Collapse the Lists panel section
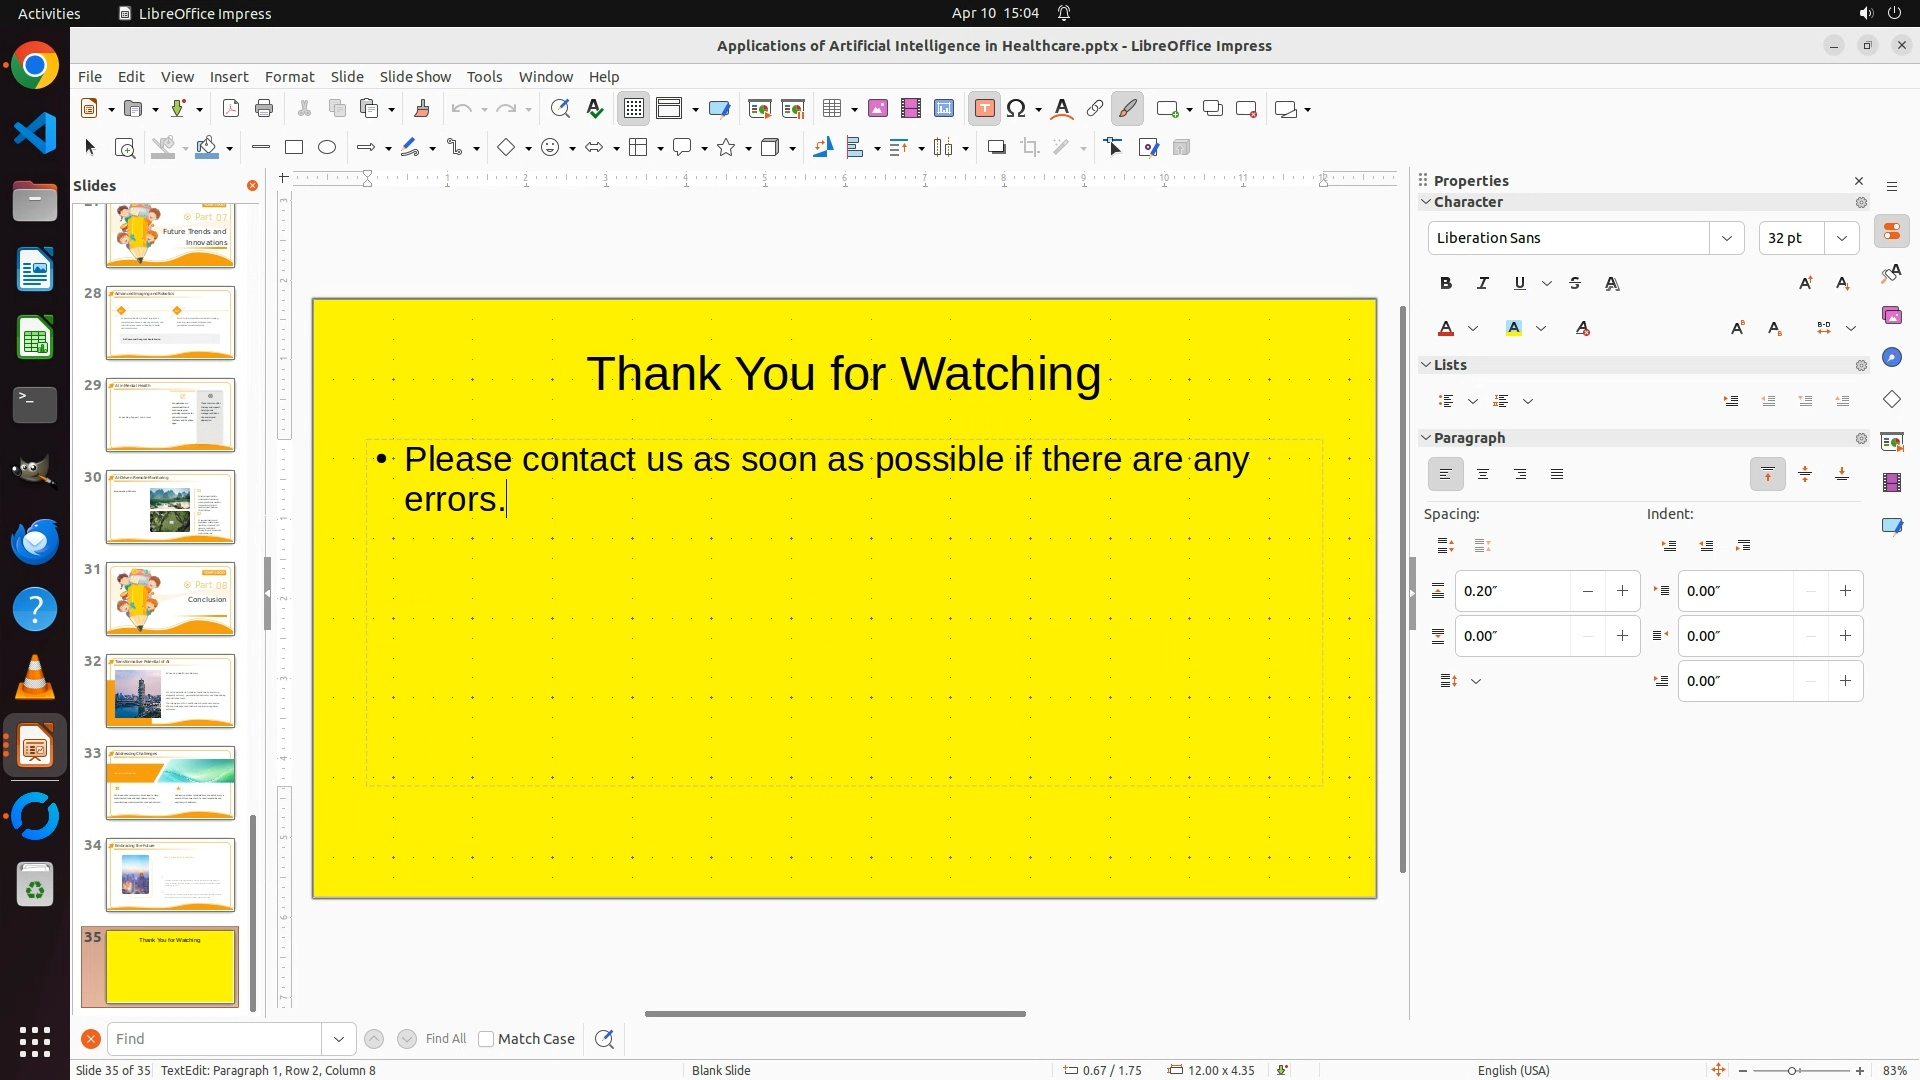 [1427, 365]
